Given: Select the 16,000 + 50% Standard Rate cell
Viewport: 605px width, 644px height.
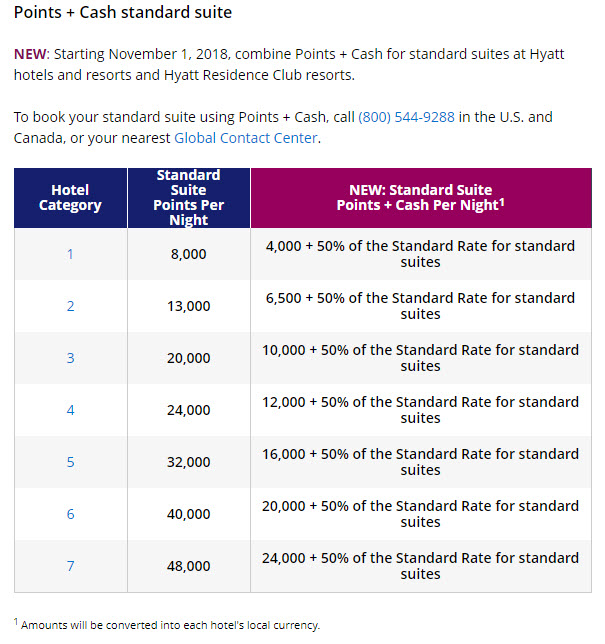Looking at the screenshot, I should pos(420,462).
